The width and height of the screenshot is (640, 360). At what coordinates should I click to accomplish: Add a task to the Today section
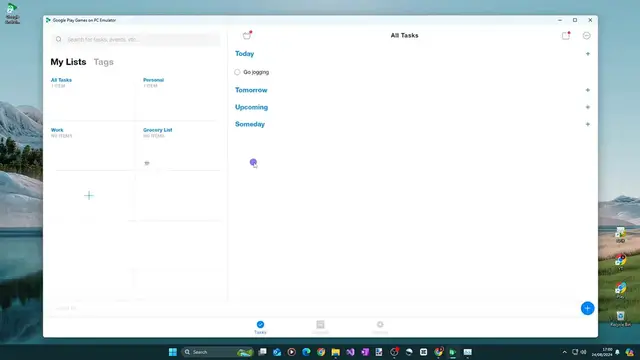[588, 53]
